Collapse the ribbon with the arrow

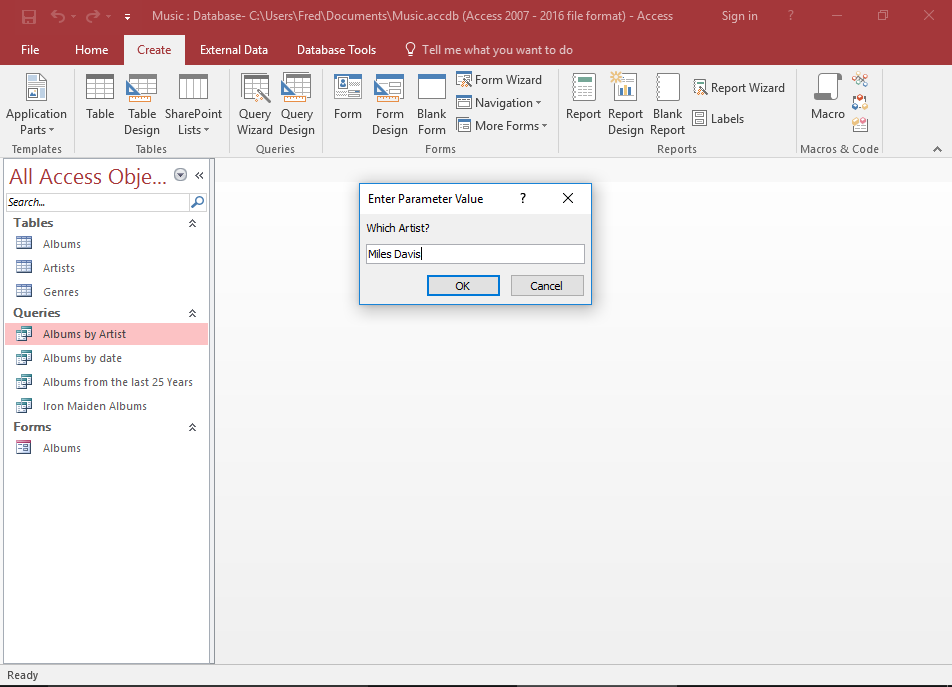[x=937, y=149]
